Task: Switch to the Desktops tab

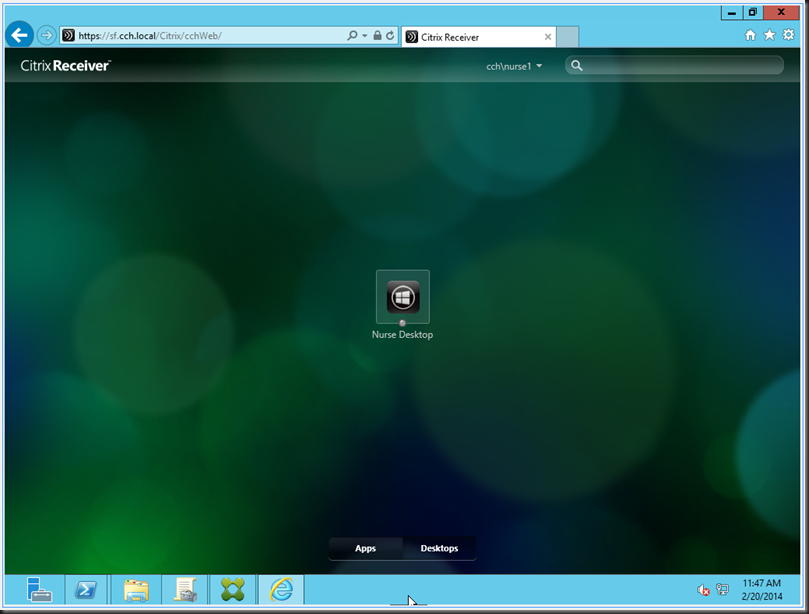Action: click(439, 548)
